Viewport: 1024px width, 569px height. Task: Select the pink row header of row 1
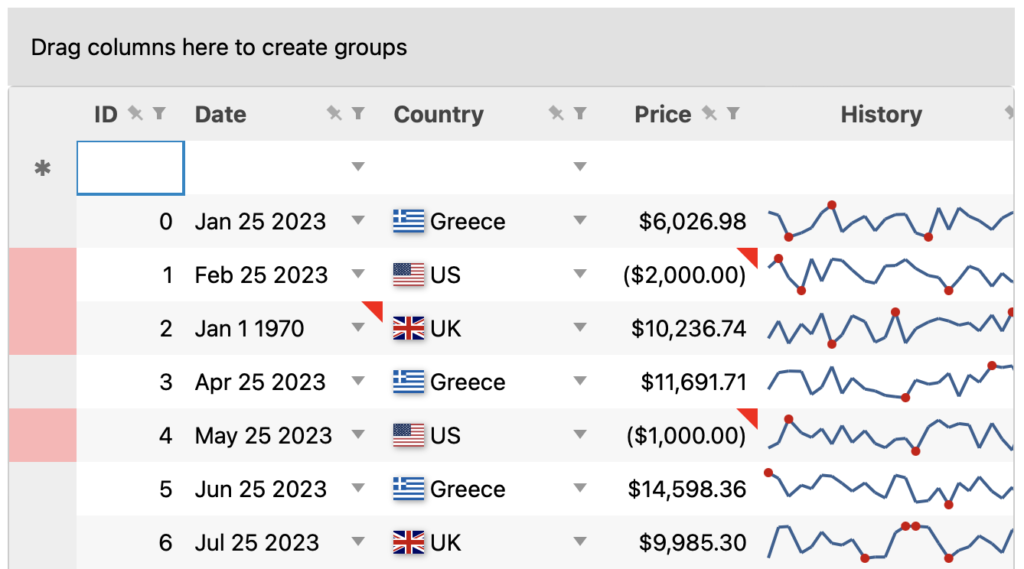coord(42,275)
